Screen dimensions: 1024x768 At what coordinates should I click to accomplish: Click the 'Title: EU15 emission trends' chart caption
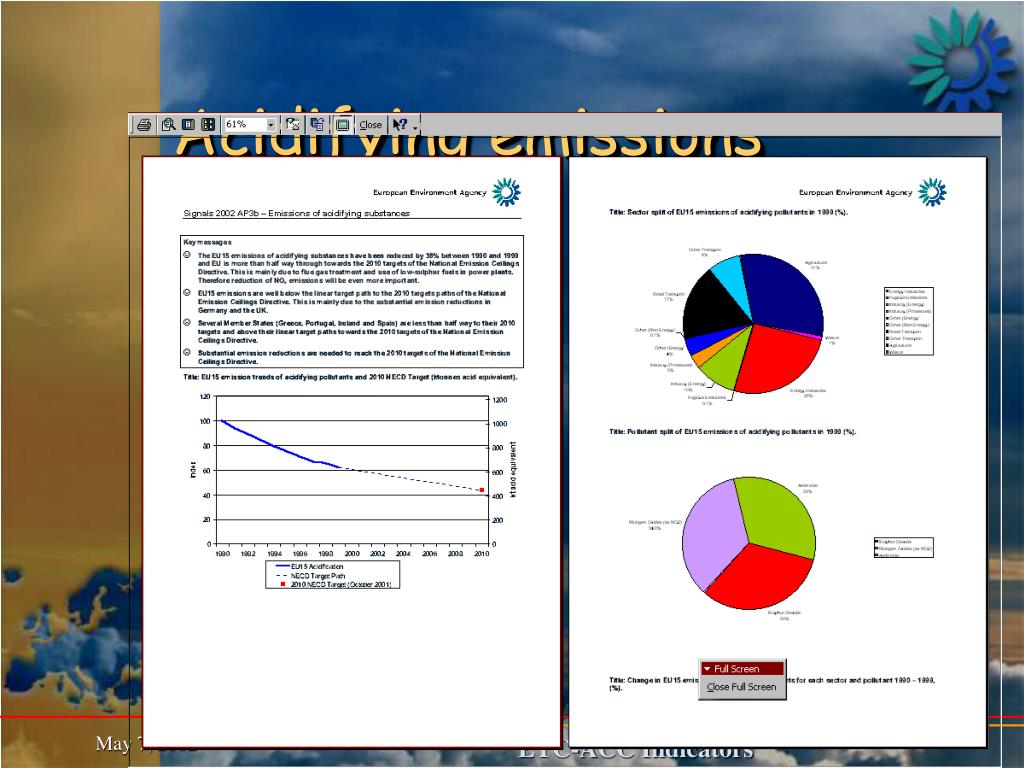pos(350,377)
